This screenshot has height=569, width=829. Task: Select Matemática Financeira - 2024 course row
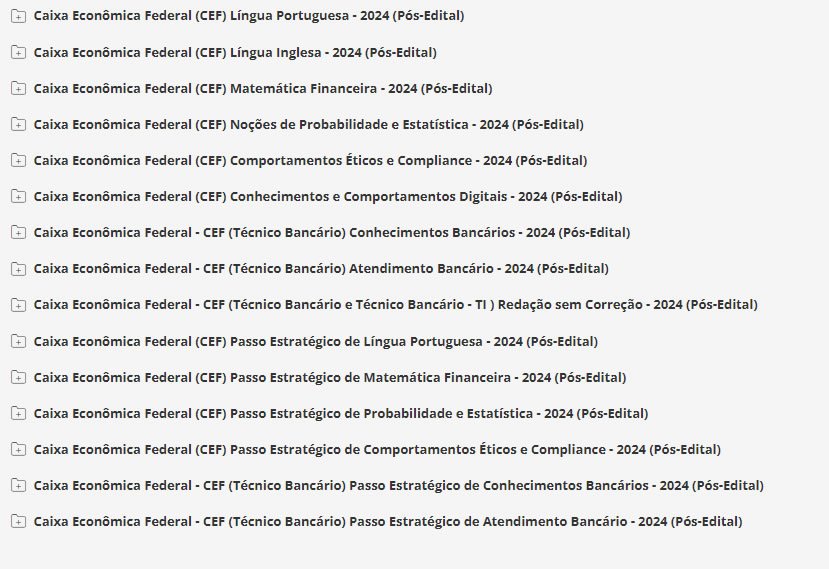[262, 88]
